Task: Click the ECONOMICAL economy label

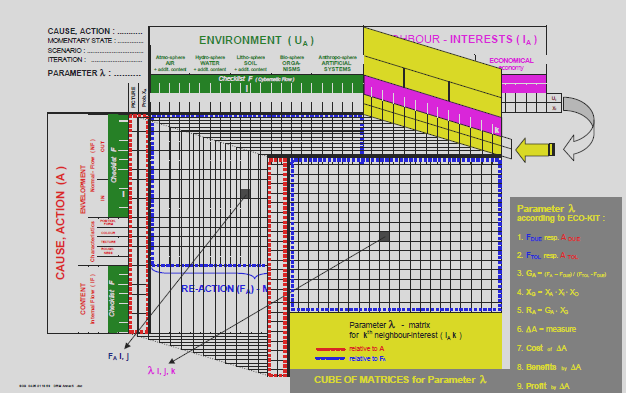Action: pyautogui.click(x=511, y=64)
